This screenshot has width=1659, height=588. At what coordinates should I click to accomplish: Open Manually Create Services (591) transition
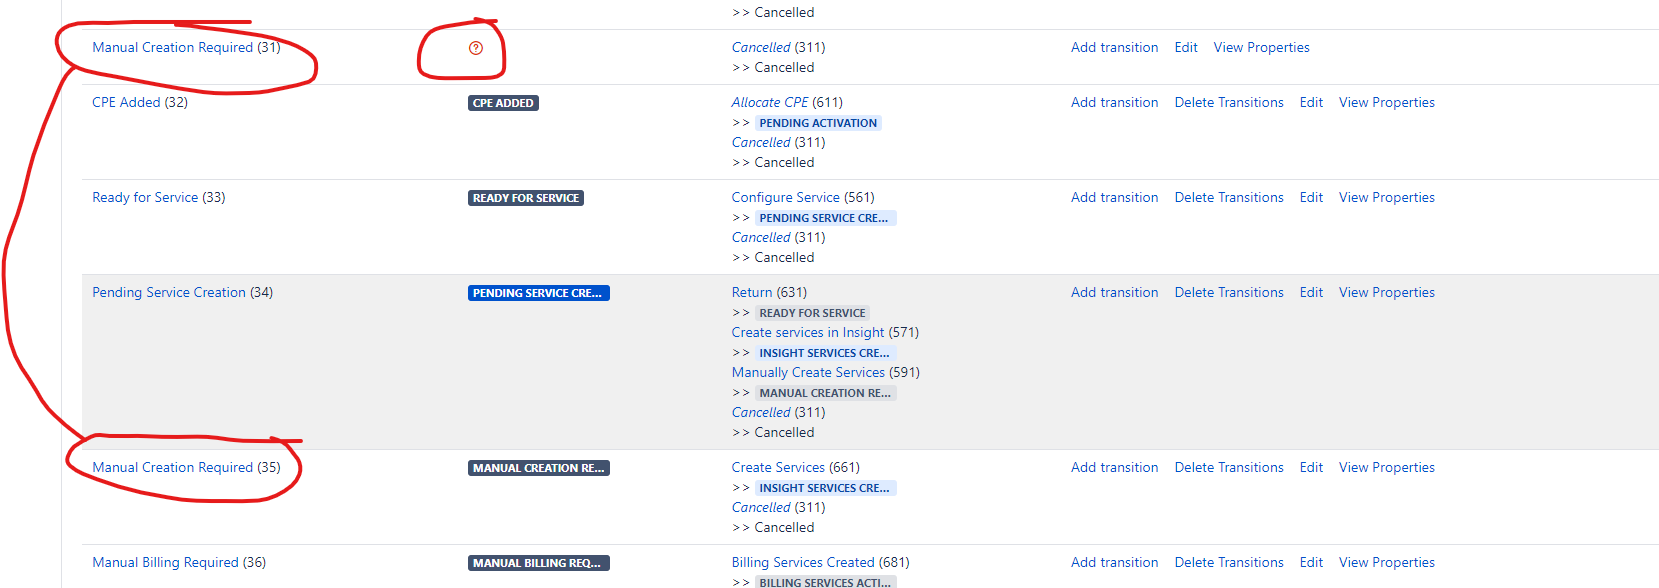pos(808,372)
